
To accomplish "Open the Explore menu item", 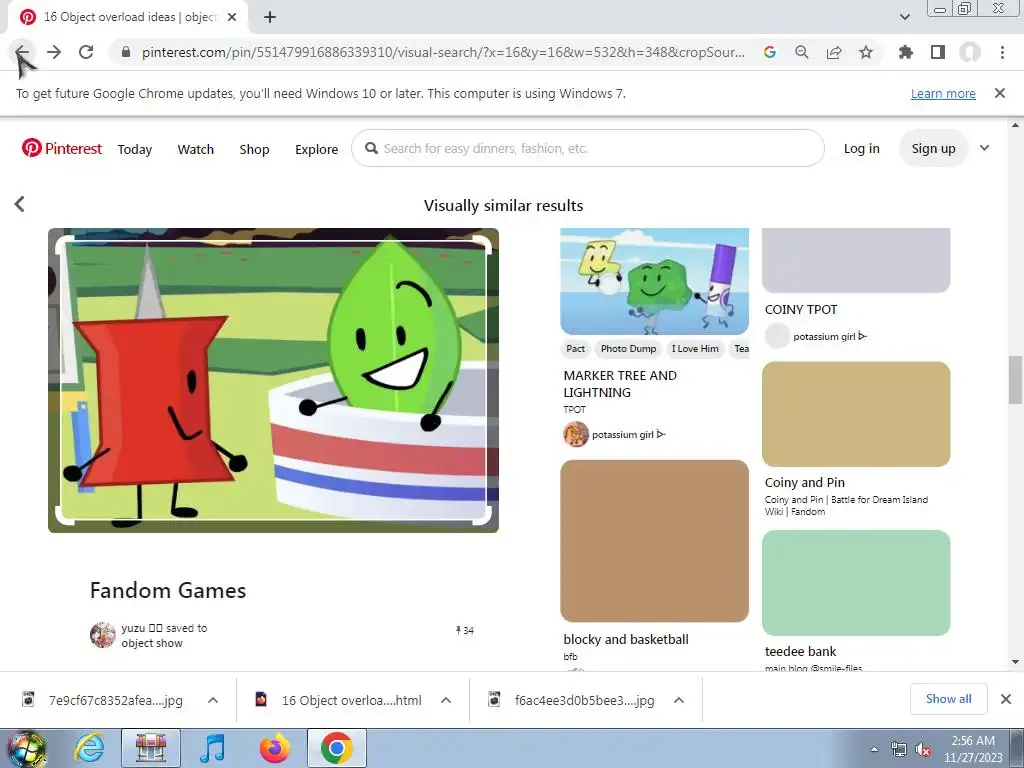I will pyautogui.click(x=316, y=150).
